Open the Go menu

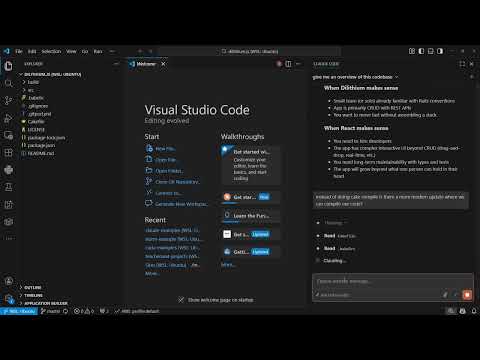[85, 51]
